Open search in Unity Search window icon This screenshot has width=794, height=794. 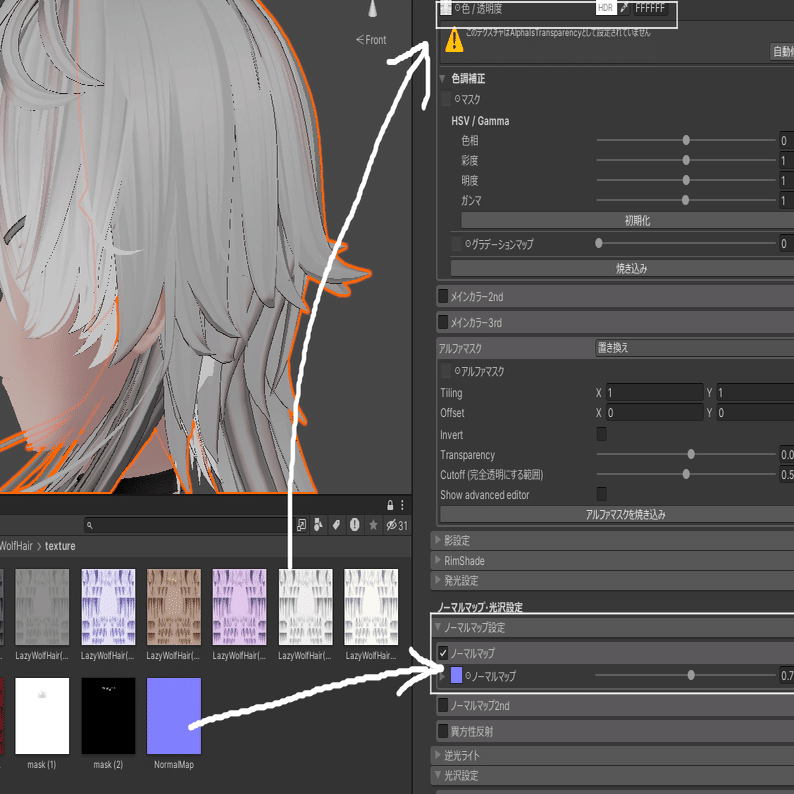tap(301, 525)
